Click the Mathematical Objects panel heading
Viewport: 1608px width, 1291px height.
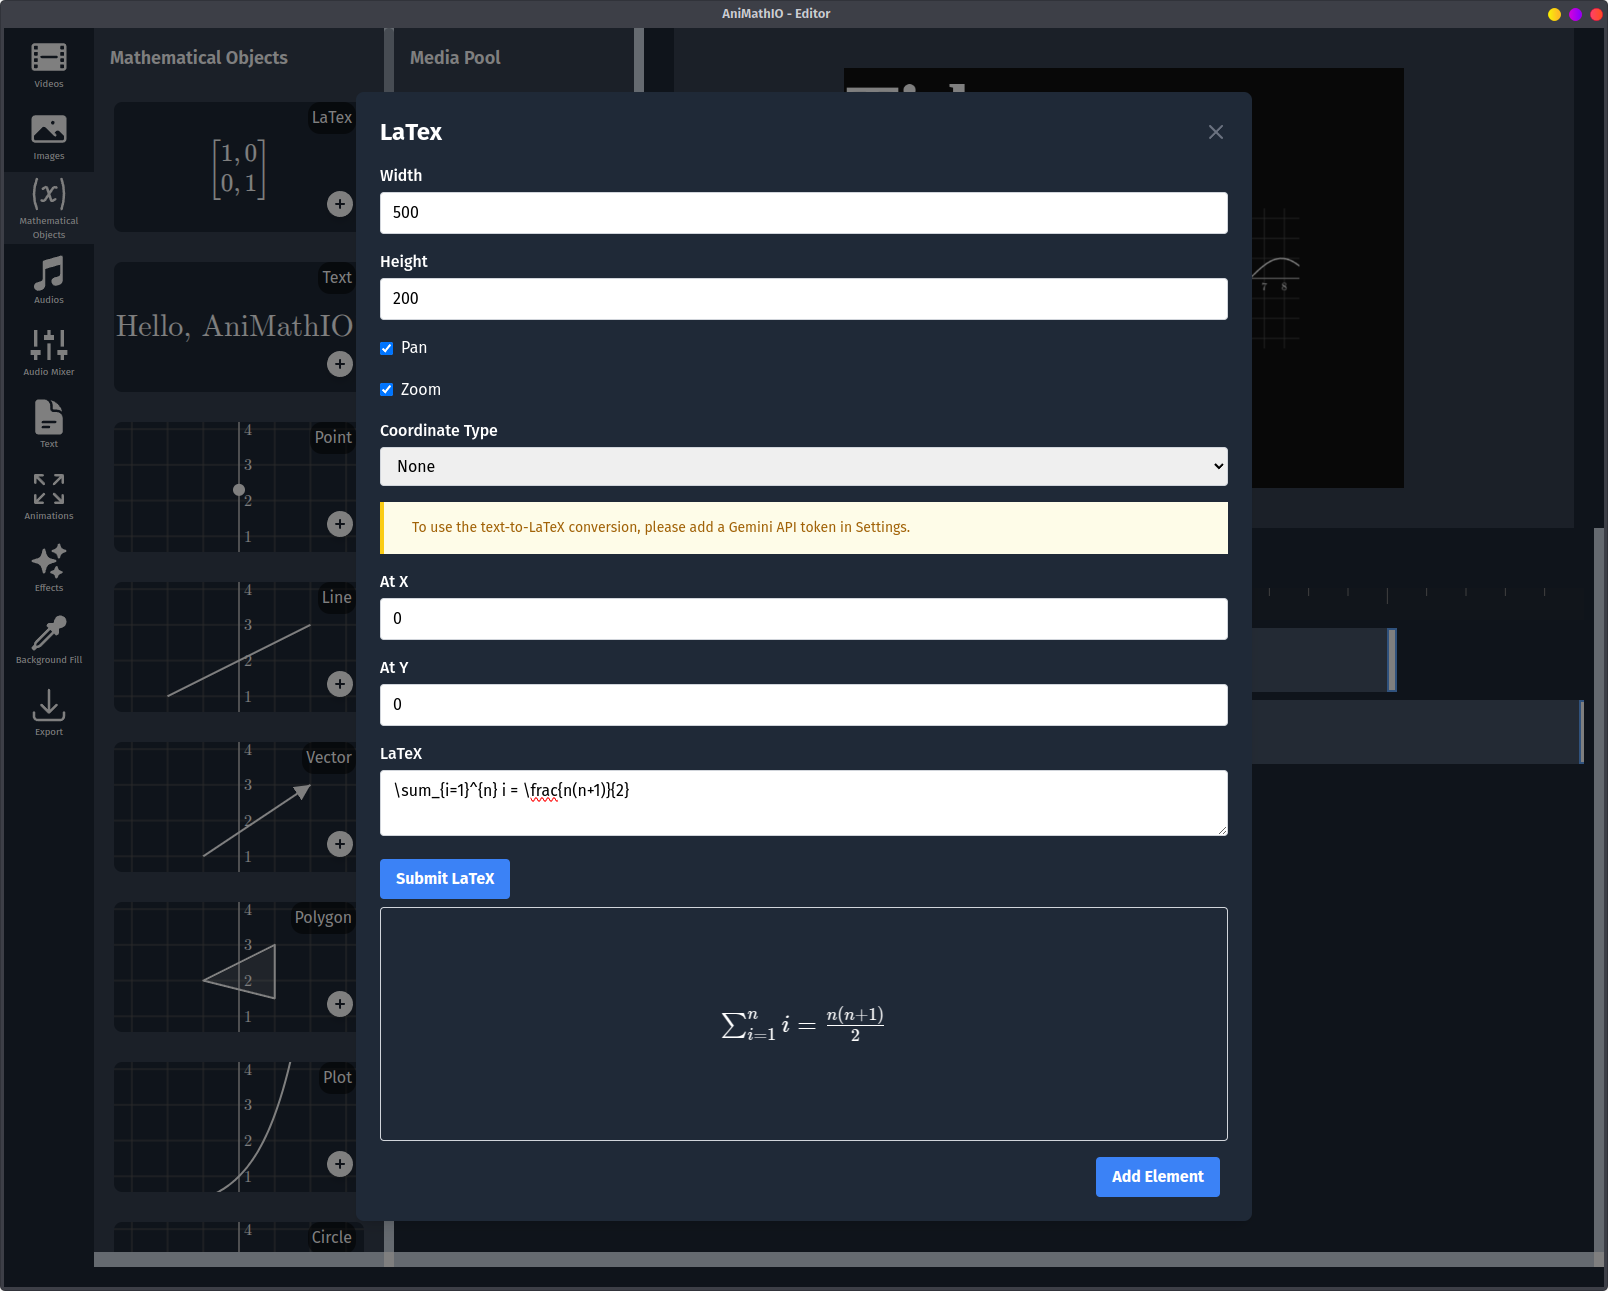click(x=199, y=58)
